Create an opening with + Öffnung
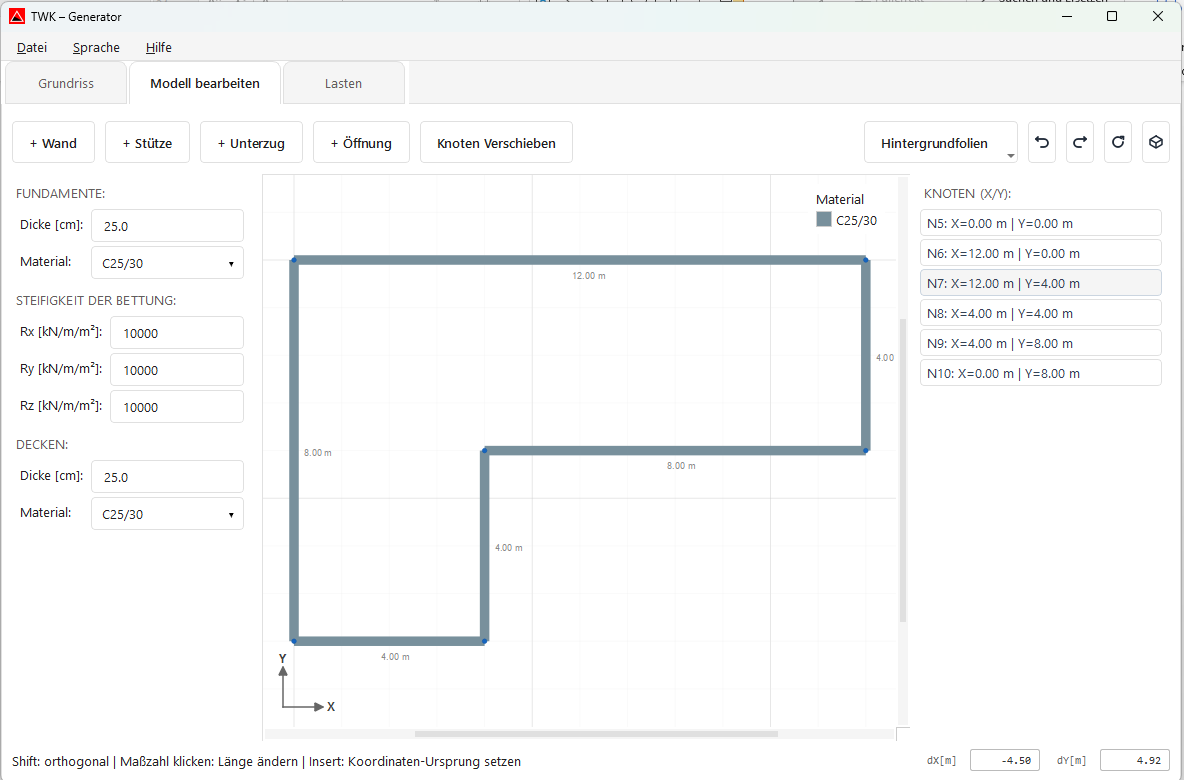This screenshot has height=780, width=1184. [361, 142]
